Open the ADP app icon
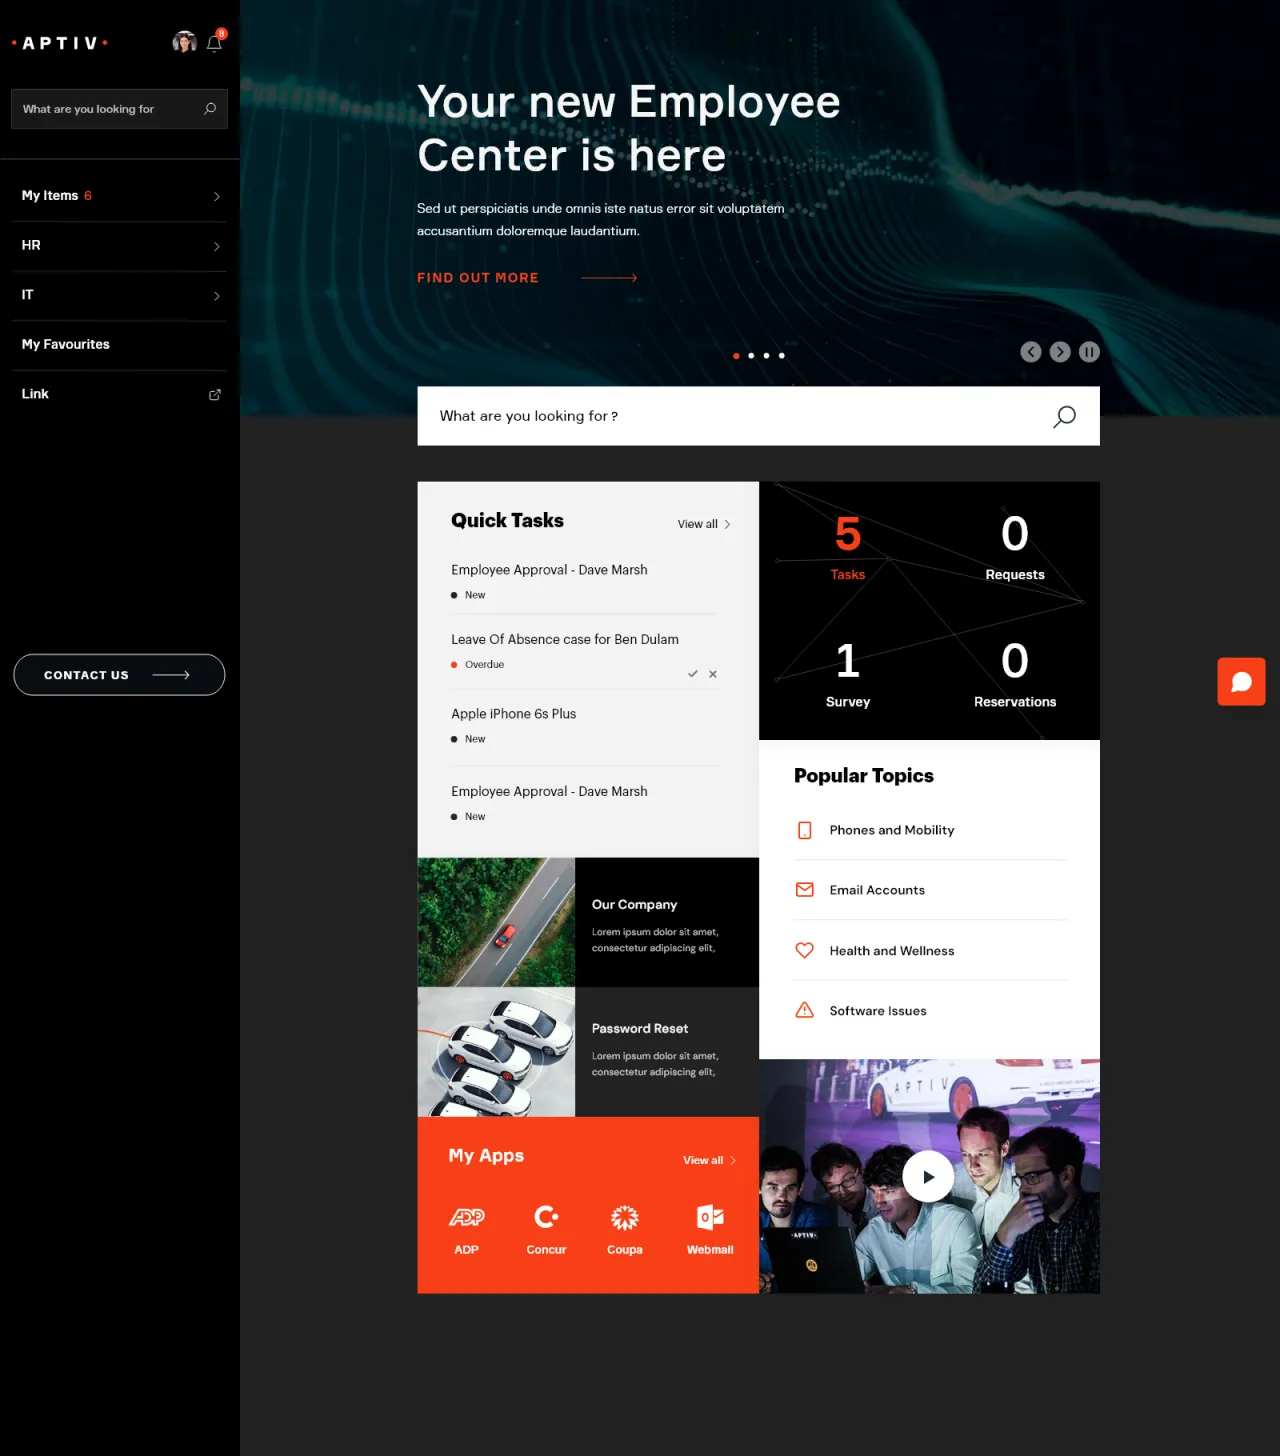Viewport: 1280px width, 1456px height. point(466,1218)
